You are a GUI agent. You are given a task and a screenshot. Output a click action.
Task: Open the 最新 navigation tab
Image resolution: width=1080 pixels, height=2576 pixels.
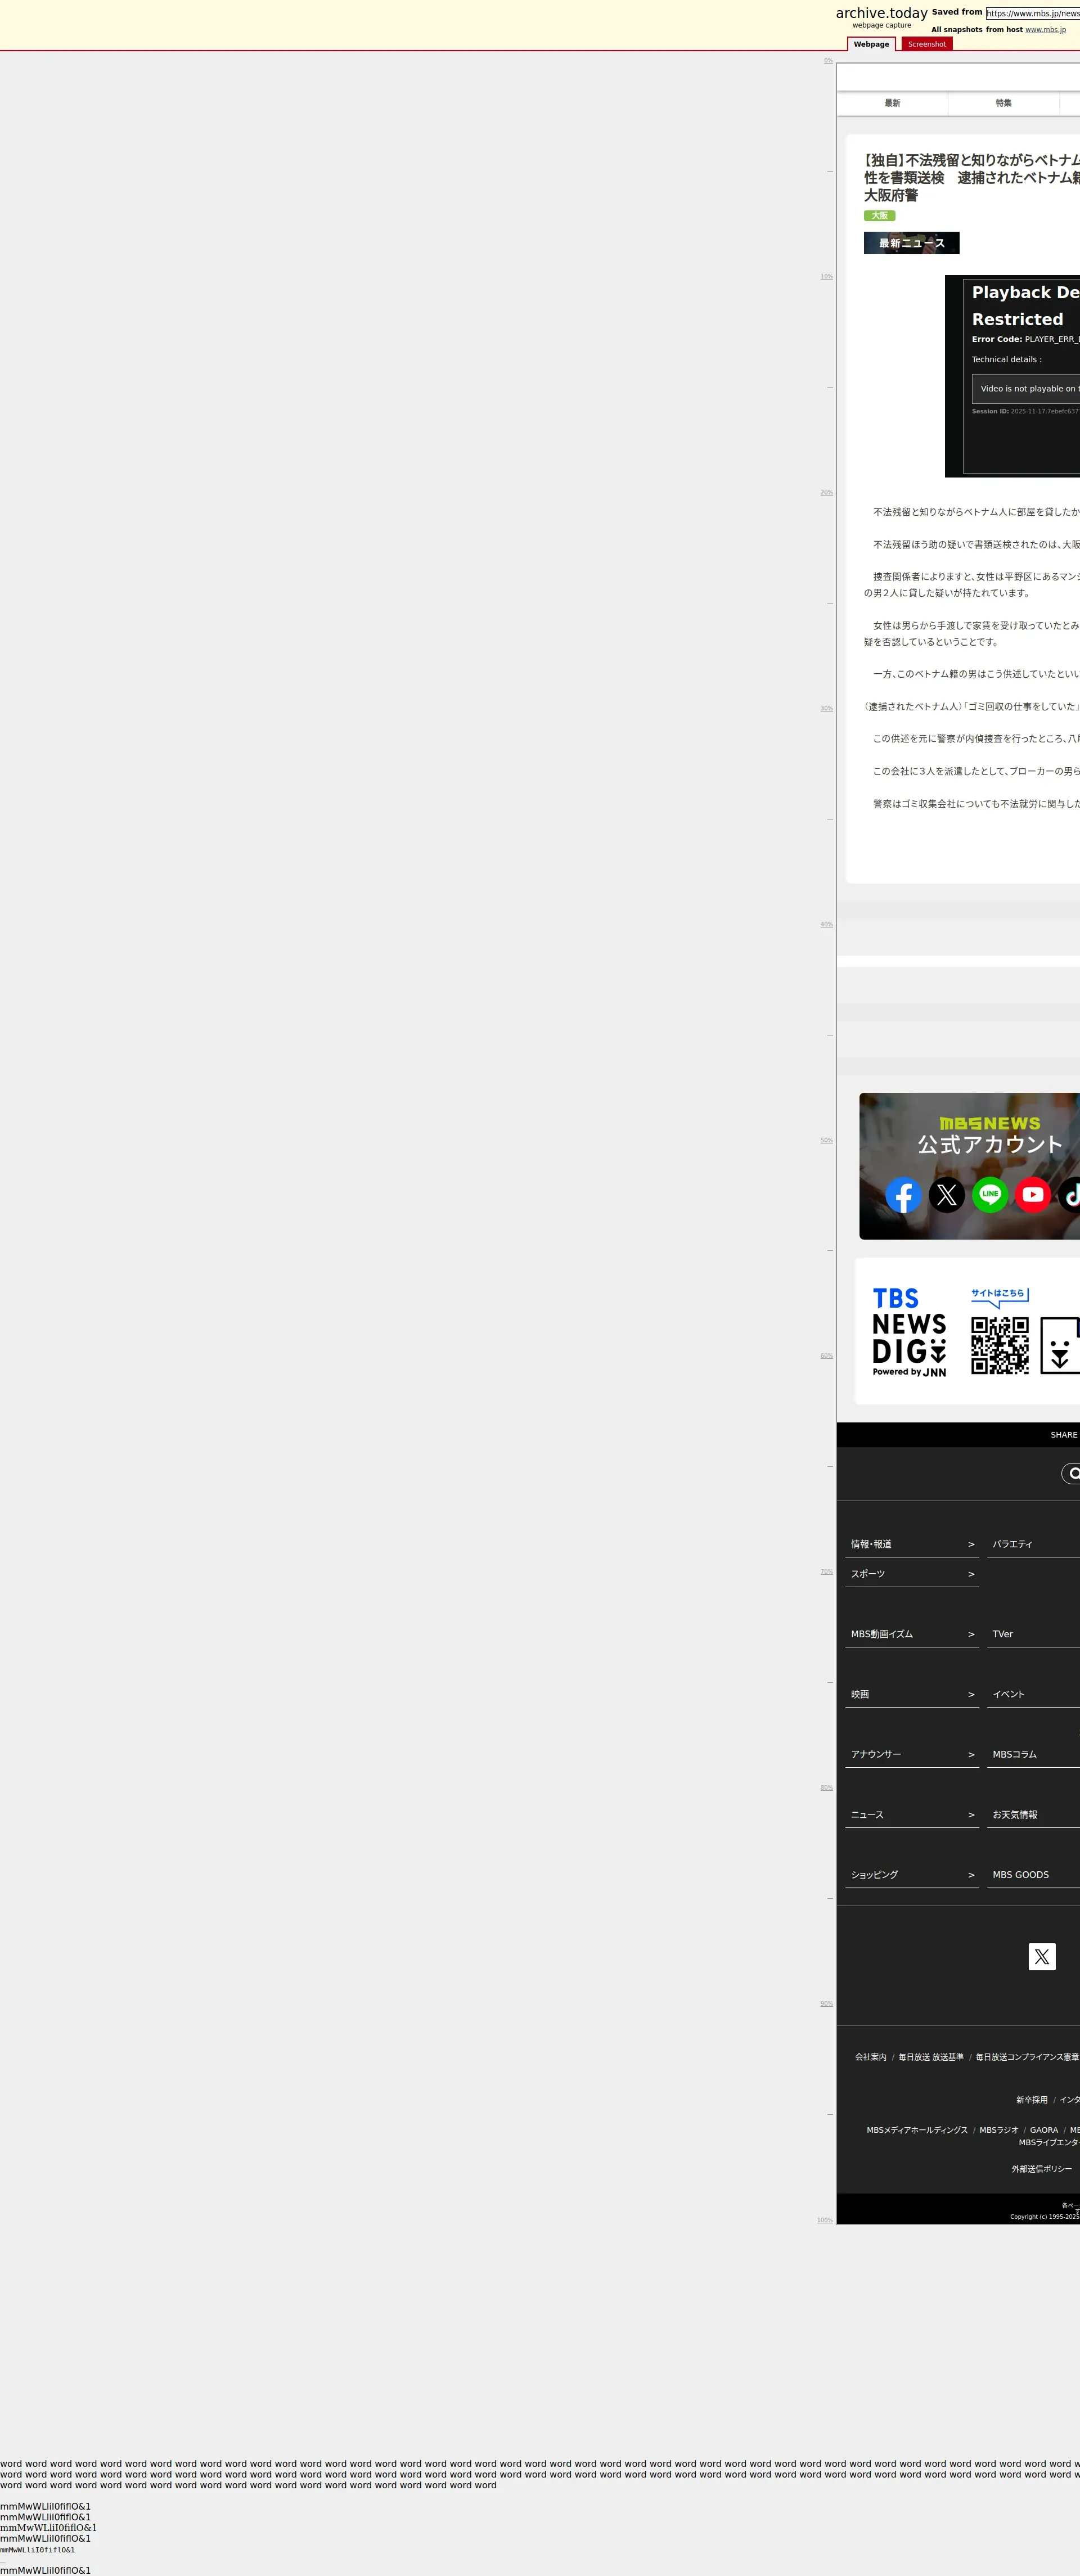coord(892,103)
